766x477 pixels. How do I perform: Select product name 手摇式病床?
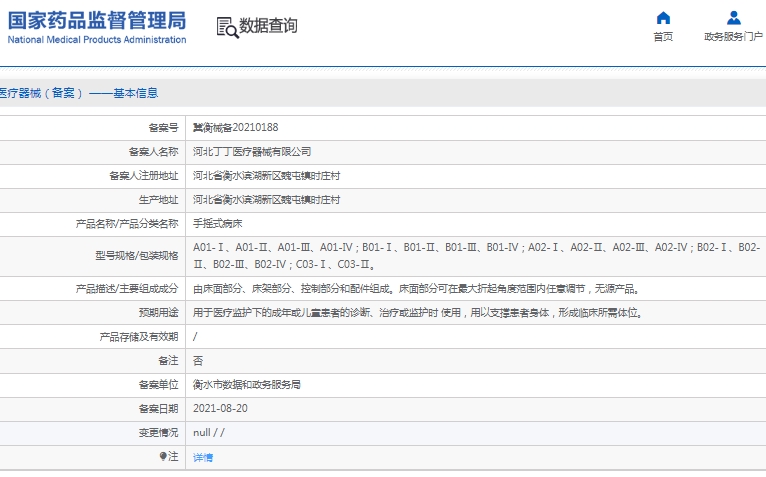[217, 223]
